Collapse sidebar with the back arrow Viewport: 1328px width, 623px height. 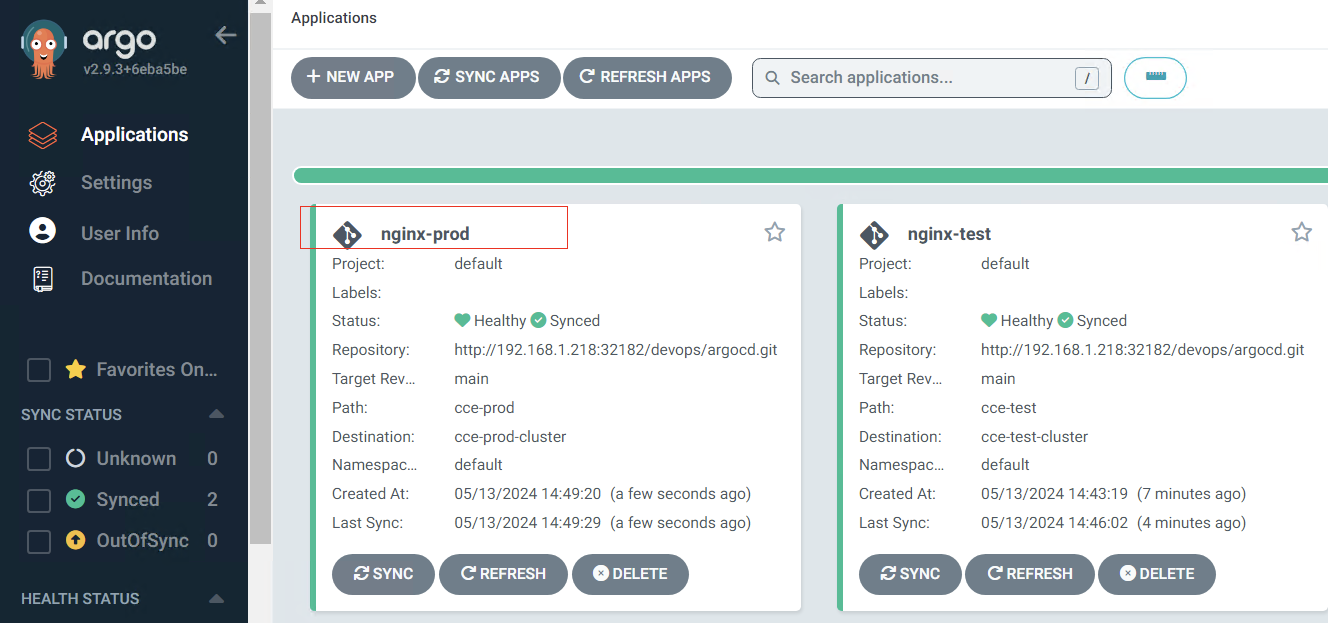pos(226,35)
